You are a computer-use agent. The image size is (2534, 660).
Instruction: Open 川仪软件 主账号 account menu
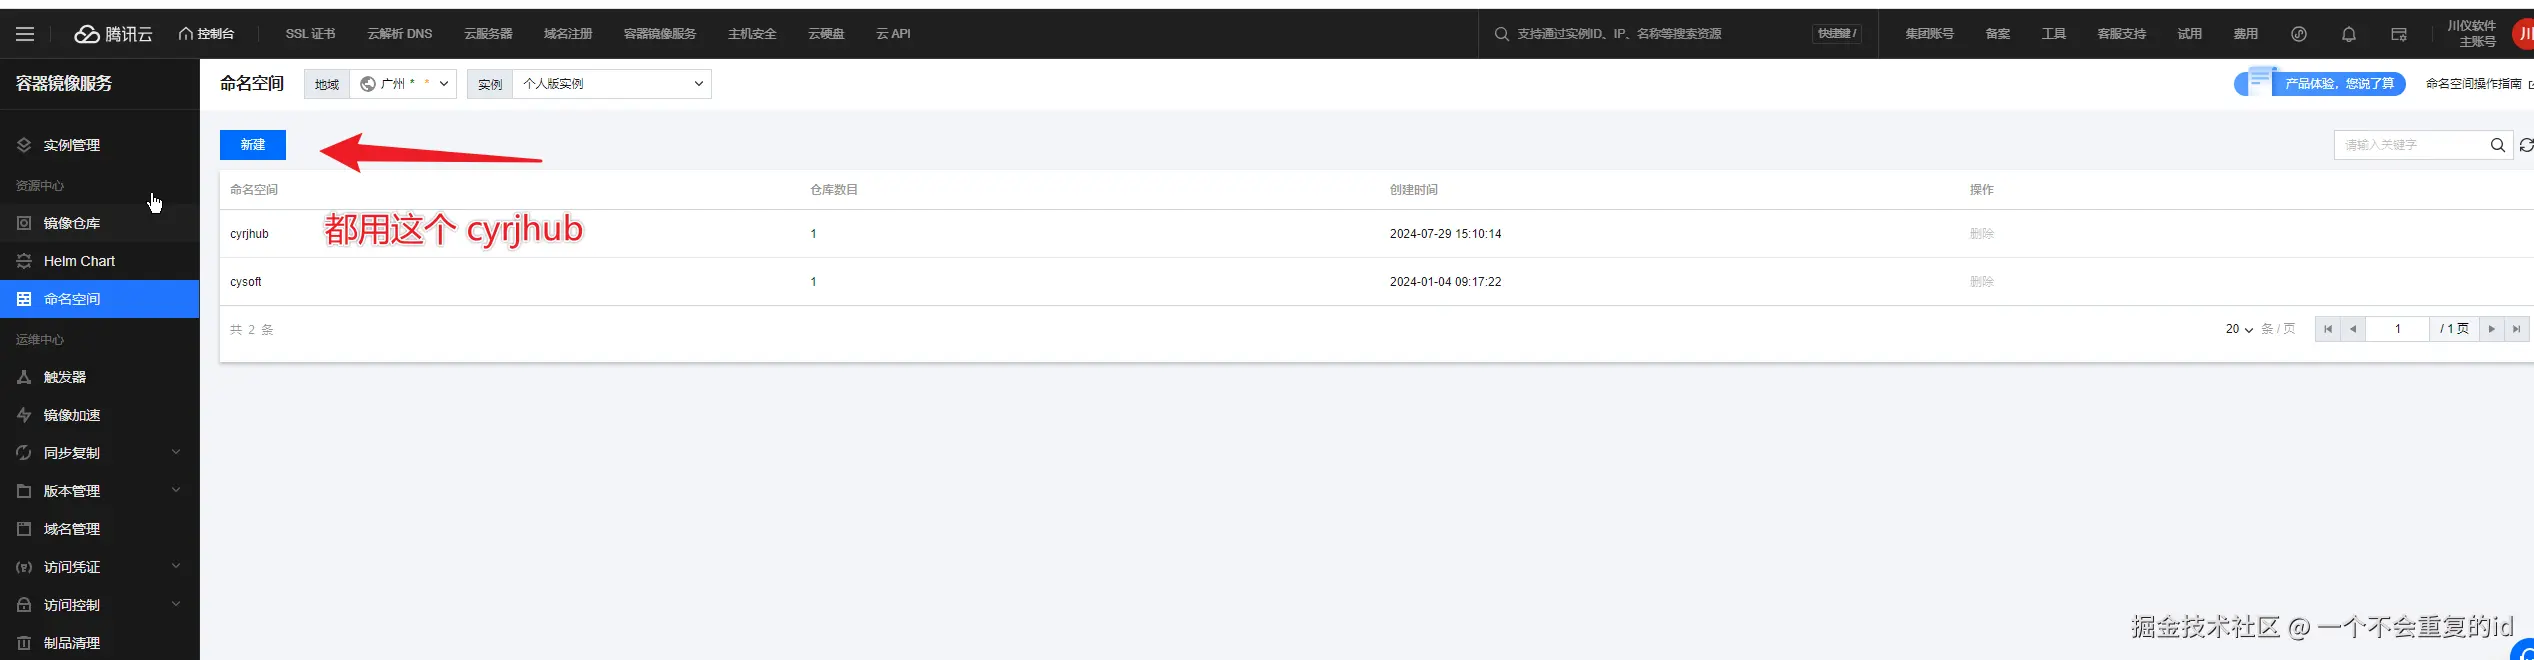click(x=2471, y=34)
